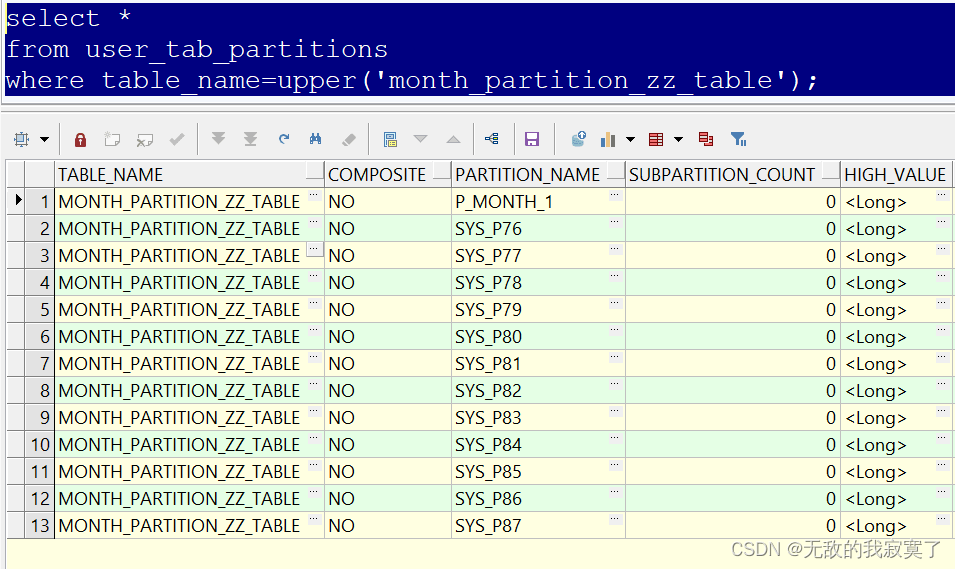Click the eraser clear record icon
Screen dimensions: 955x569
click(349, 140)
